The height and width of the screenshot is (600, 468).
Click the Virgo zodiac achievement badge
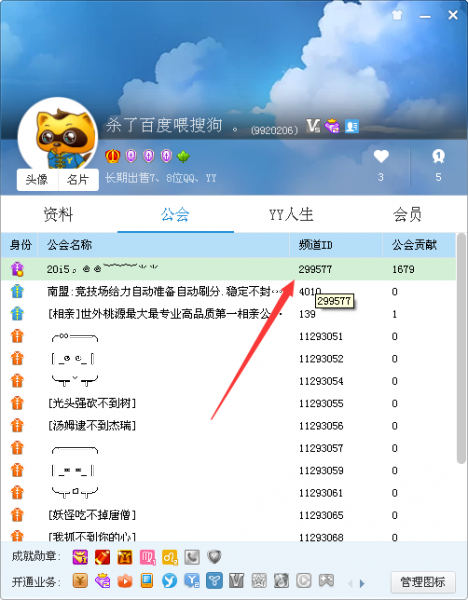coord(147,557)
